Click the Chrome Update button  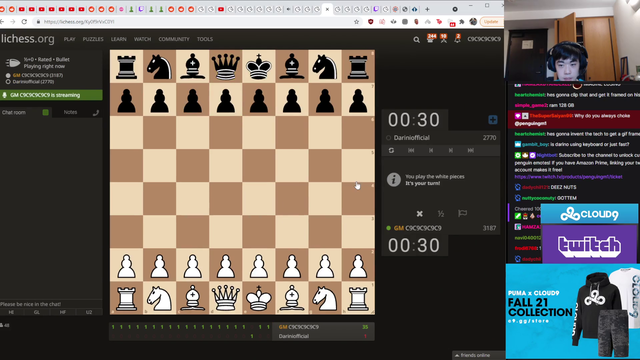(491, 22)
